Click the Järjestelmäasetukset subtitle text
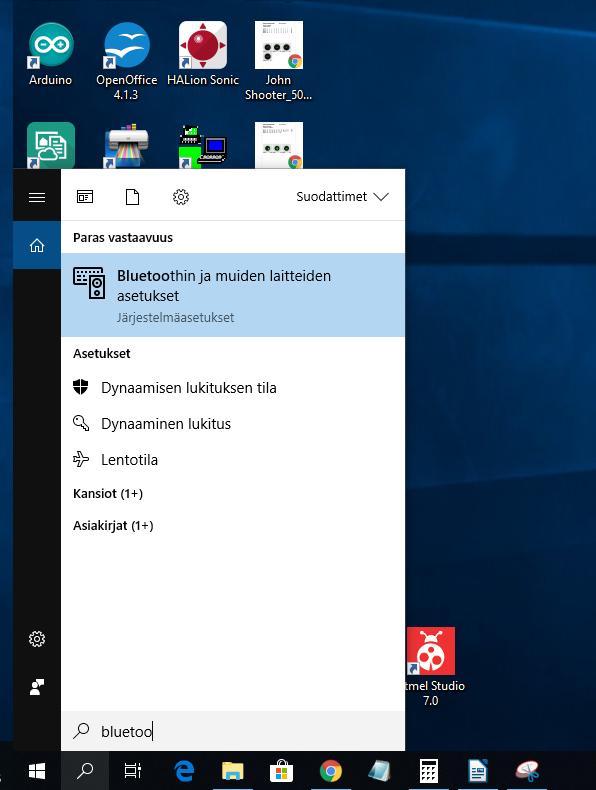Image resolution: width=596 pixels, height=790 pixels. click(175, 317)
